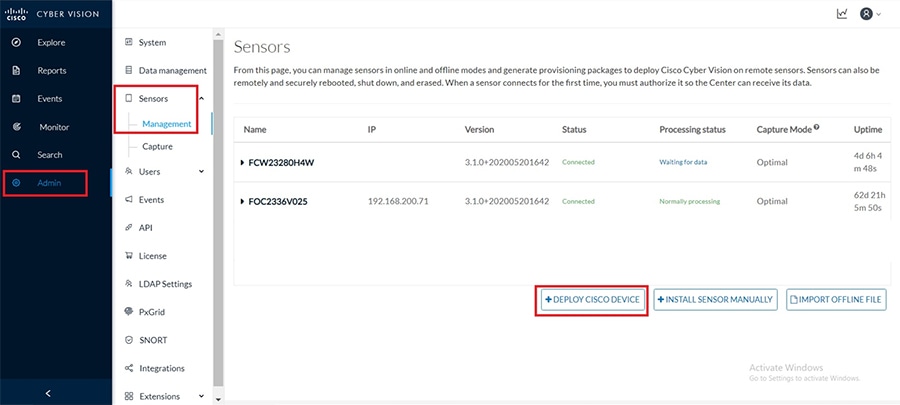Screen dimensions: 900x405
Task: Open the Reports section
Action: pos(52,71)
